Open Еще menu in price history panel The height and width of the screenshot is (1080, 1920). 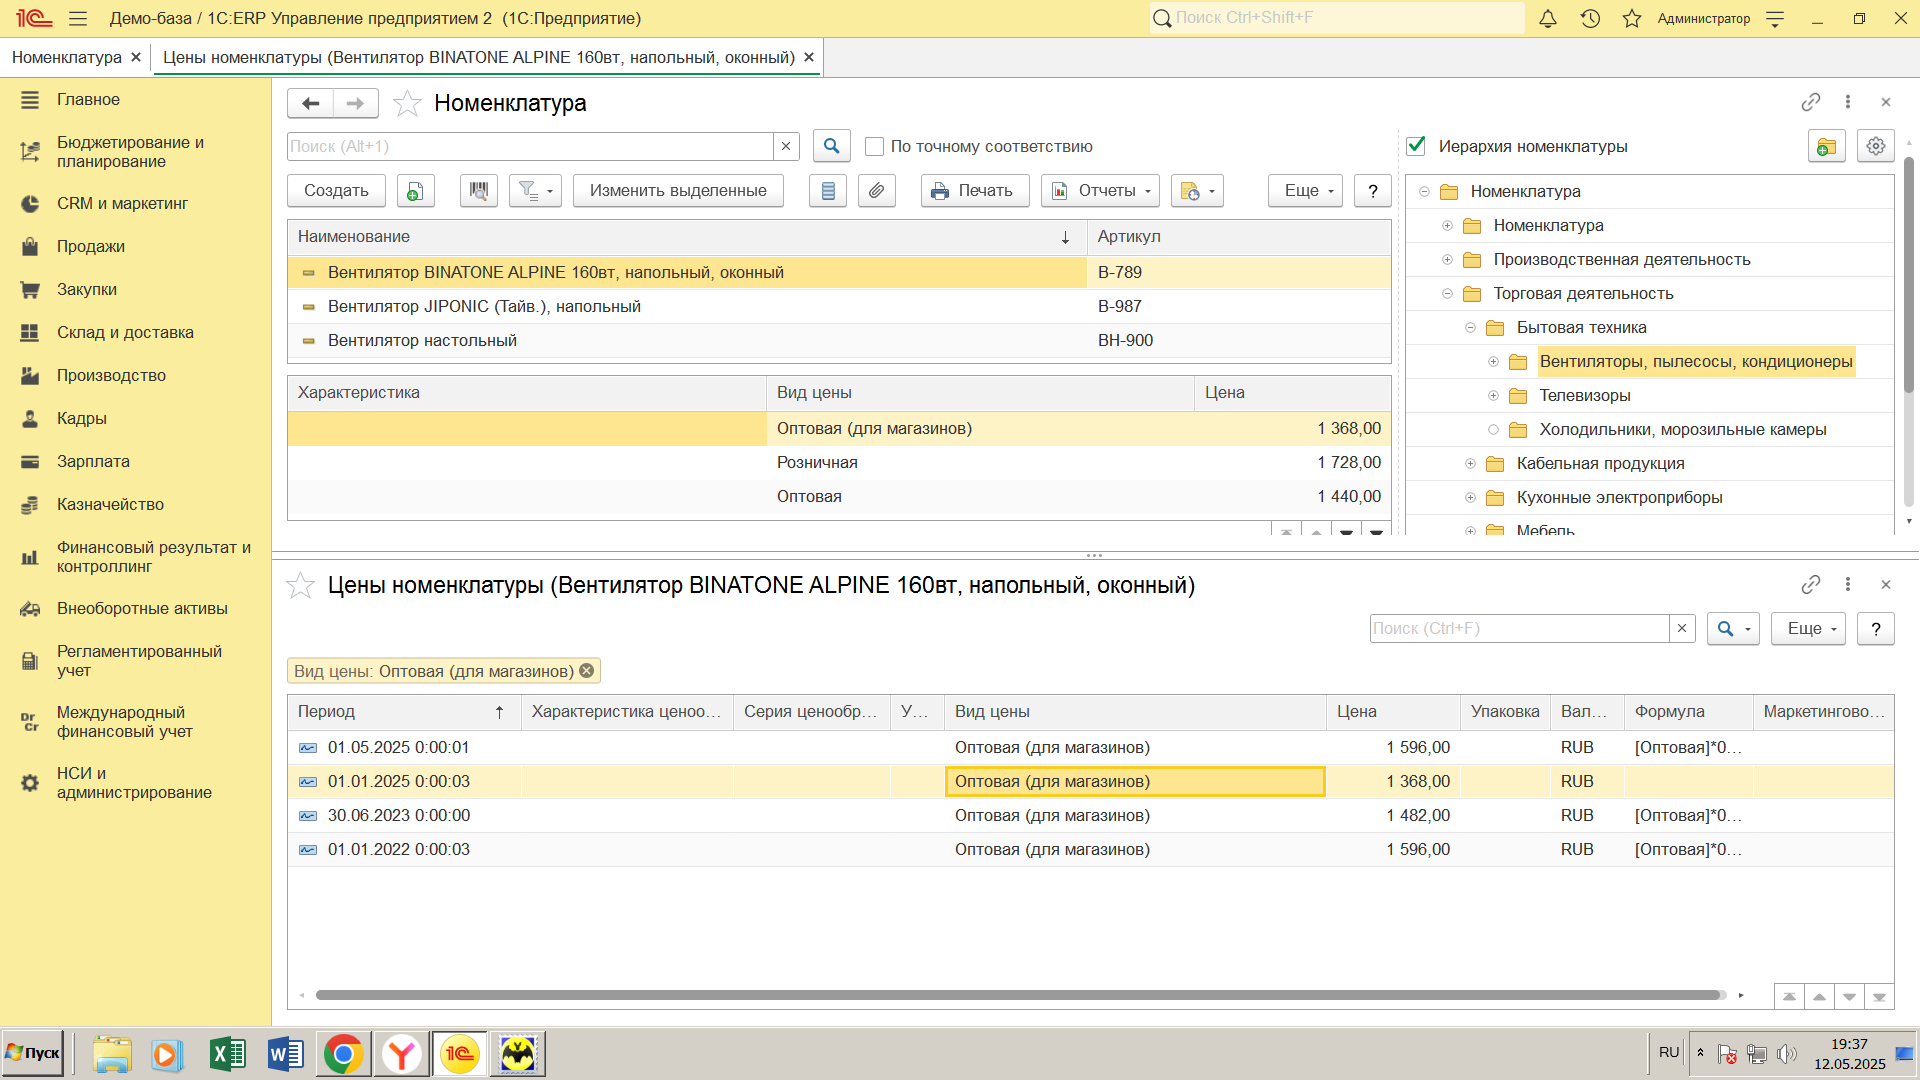[x=1808, y=629]
